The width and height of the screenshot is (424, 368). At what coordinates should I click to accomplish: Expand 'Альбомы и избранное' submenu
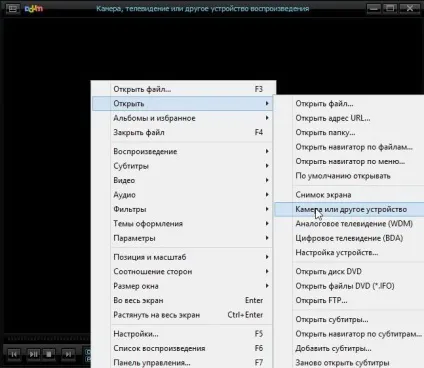click(182, 118)
